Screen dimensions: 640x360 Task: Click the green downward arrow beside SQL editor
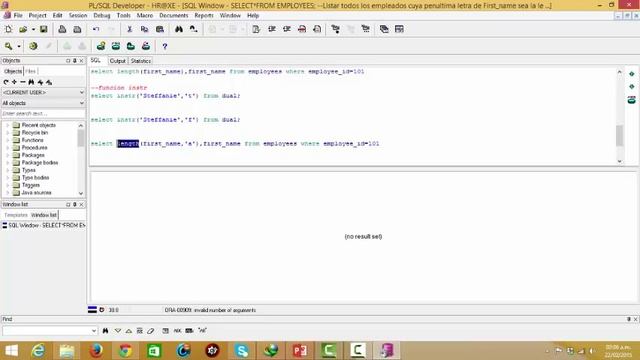point(631,87)
